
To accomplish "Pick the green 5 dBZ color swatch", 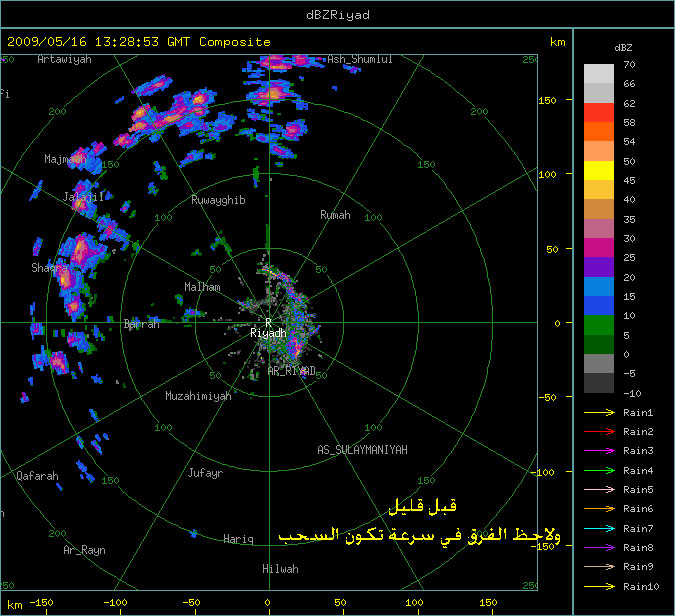I will click(599, 325).
